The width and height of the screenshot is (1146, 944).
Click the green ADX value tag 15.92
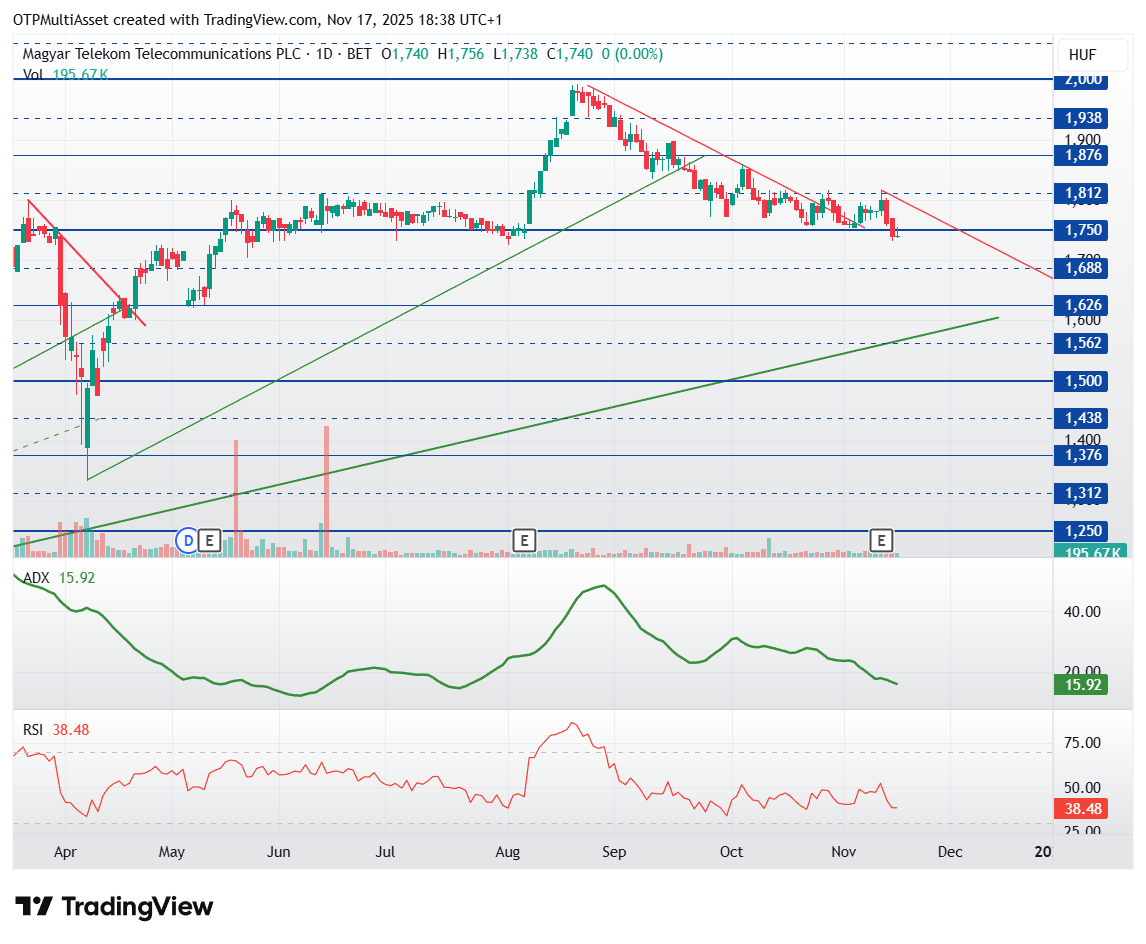click(1082, 685)
